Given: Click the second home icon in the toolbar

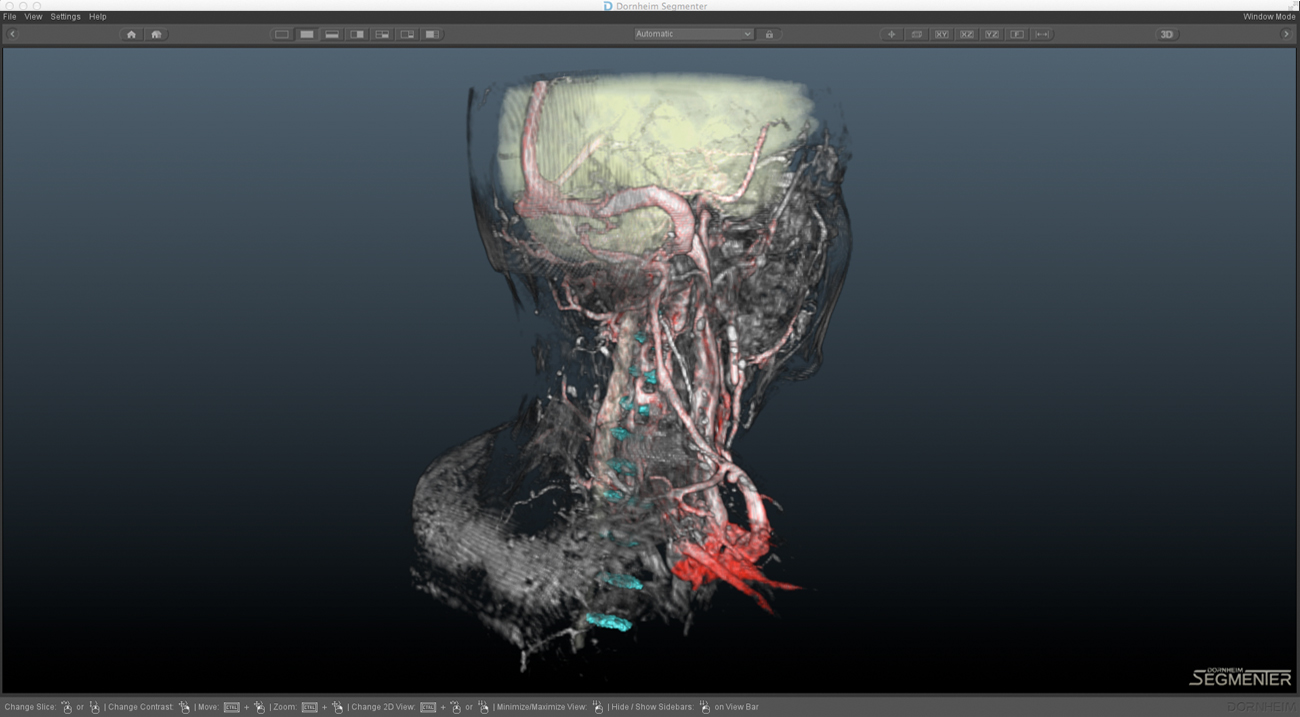Looking at the screenshot, I should [x=156, y=34].
